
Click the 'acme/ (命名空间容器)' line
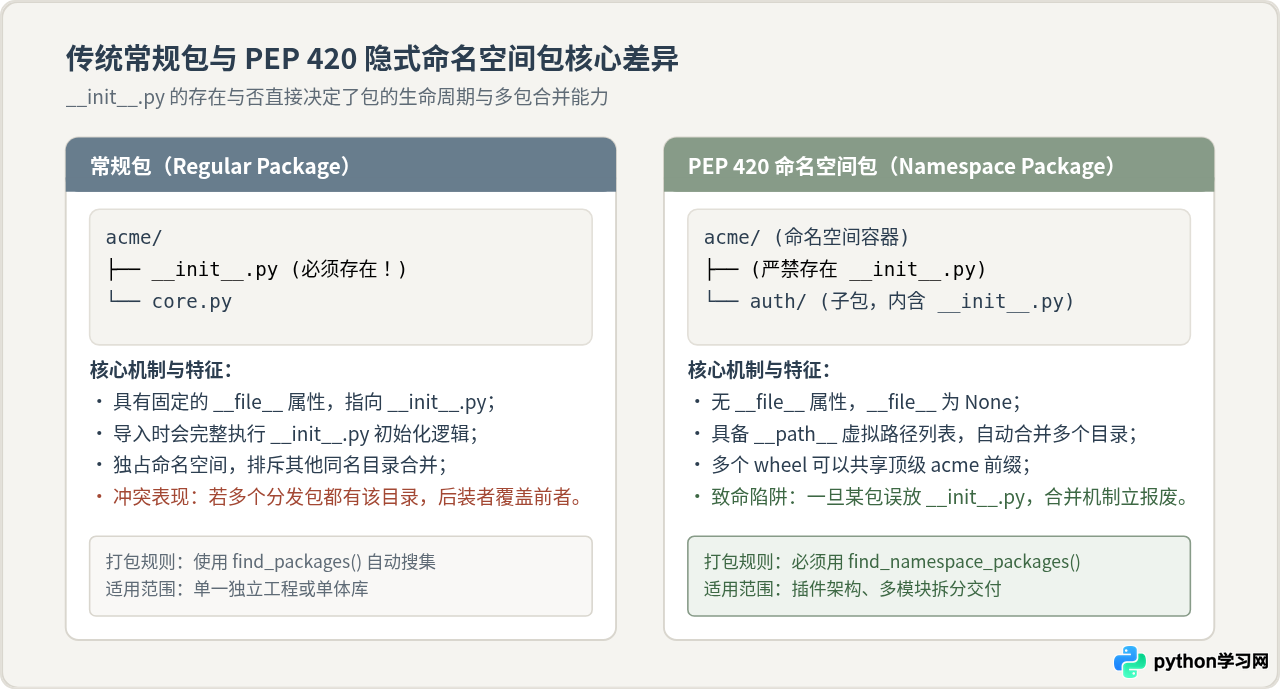(806, 237)
